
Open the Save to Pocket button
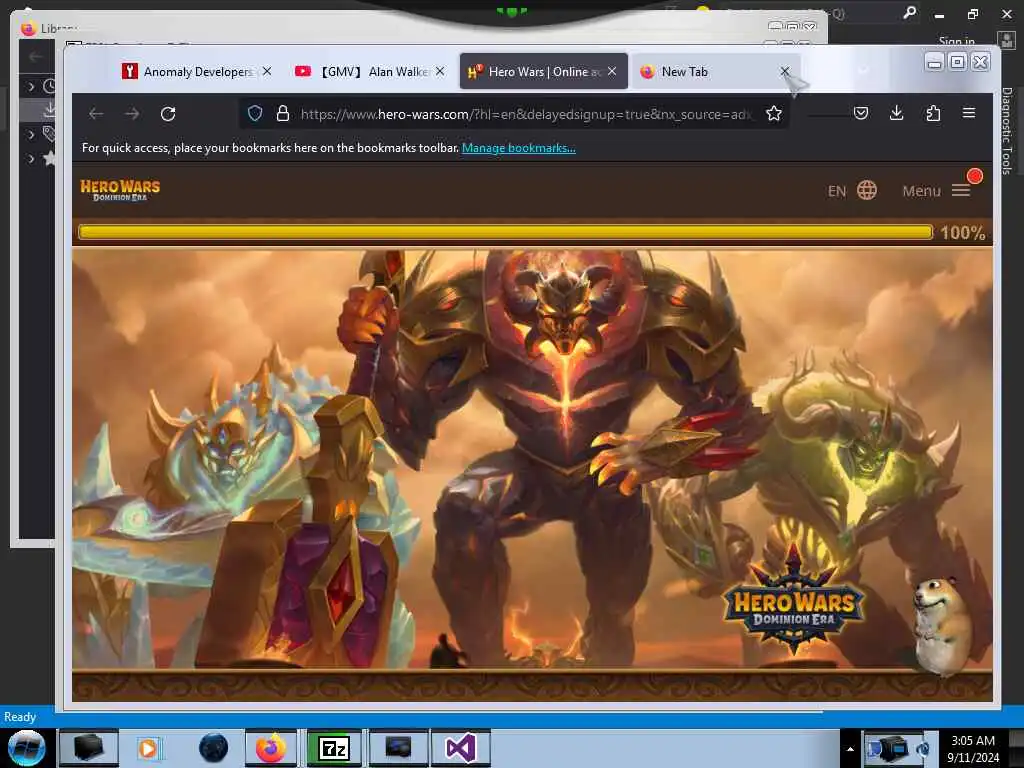(x=861, y=114)
